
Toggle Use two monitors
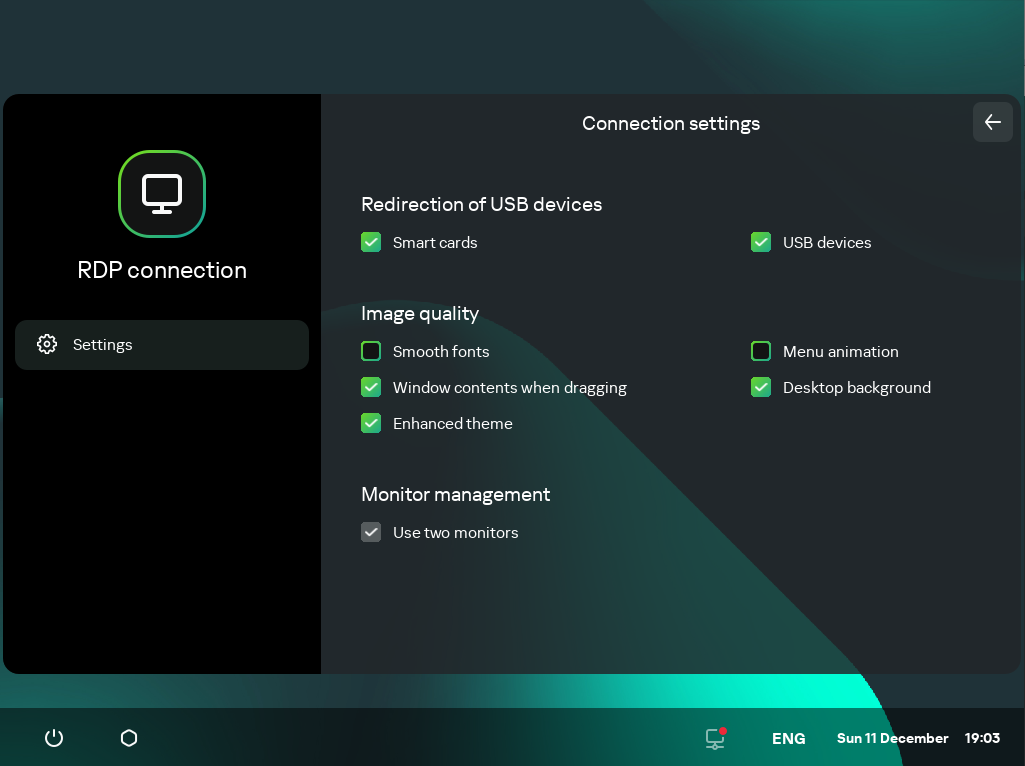point(371,532)
